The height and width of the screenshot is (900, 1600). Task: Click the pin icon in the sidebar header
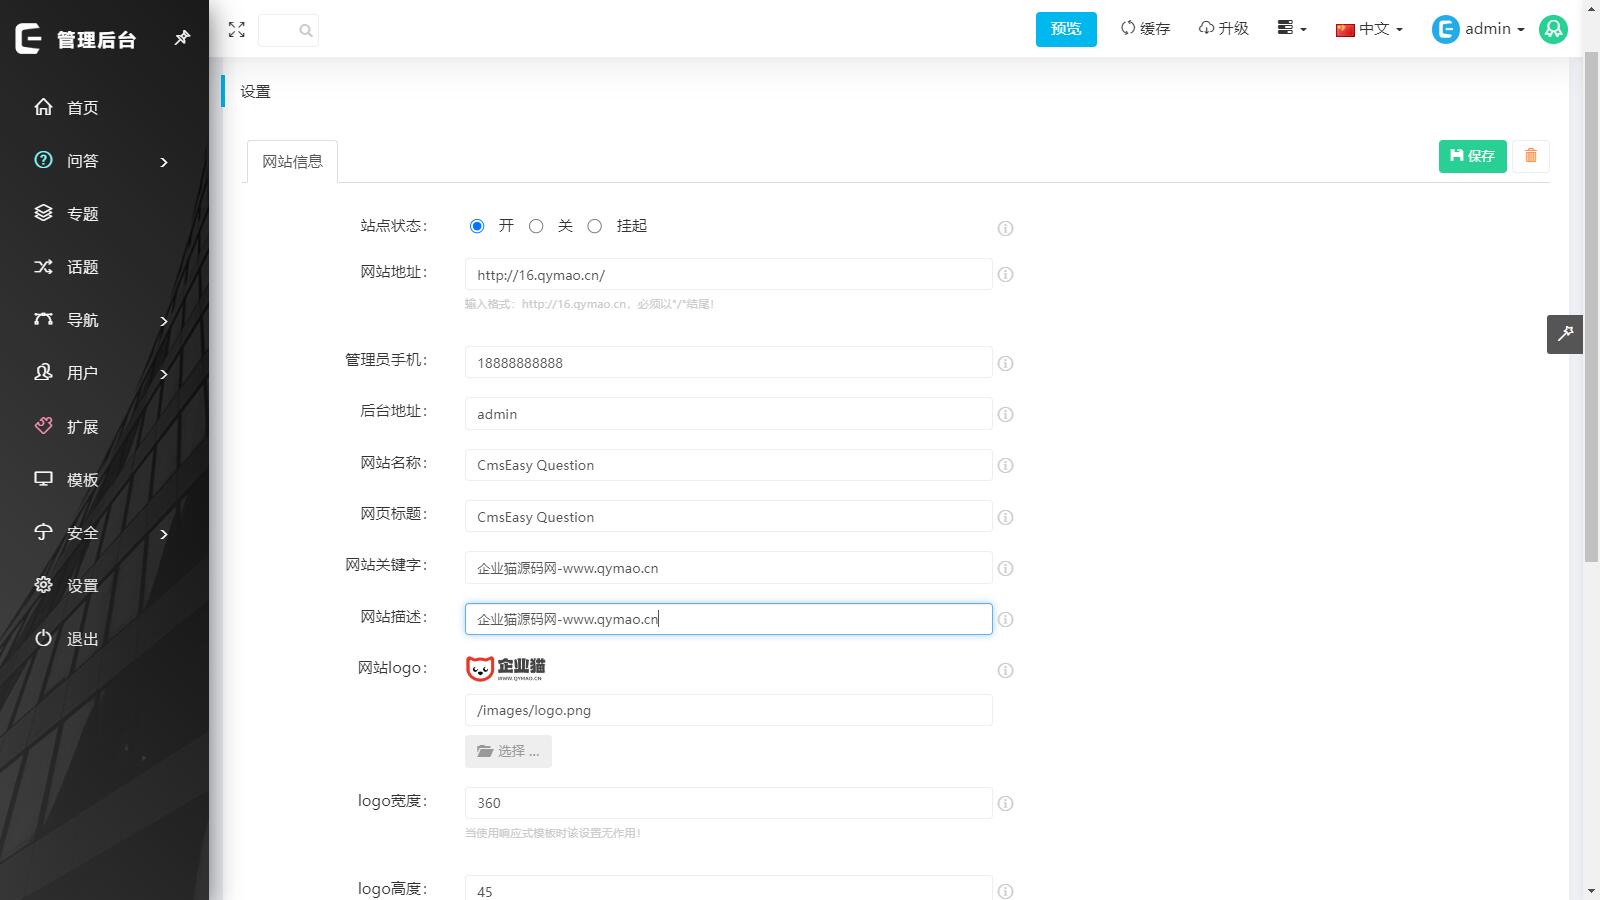(182, 38)
